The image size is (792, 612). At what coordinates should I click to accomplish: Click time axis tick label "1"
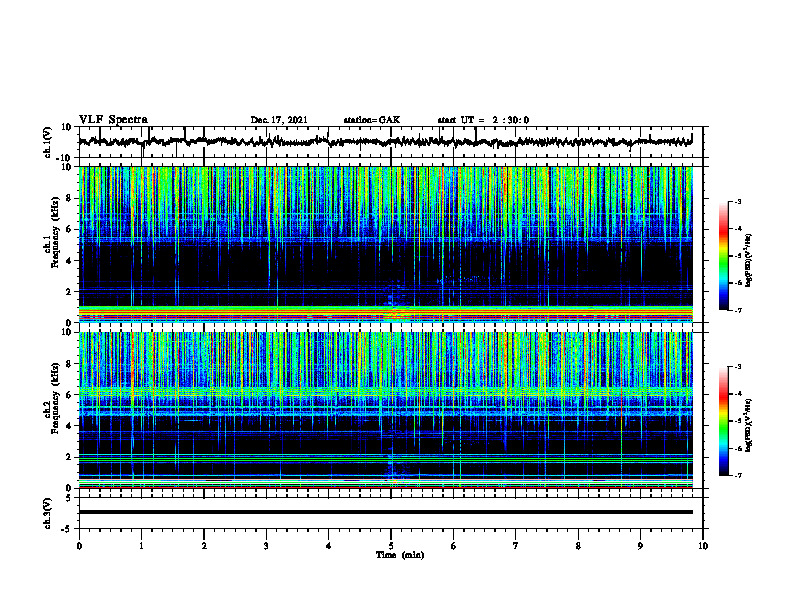(x=141, y=546)
